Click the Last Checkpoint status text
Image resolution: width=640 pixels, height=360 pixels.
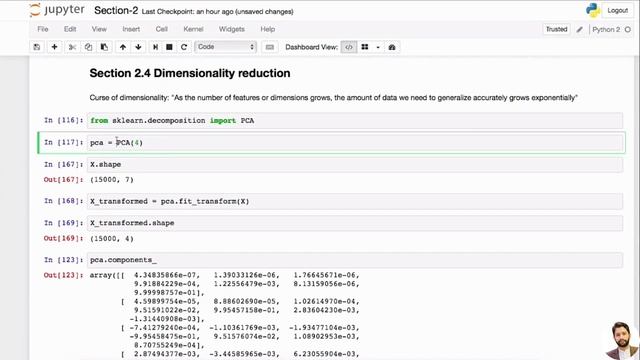[217, 12]
